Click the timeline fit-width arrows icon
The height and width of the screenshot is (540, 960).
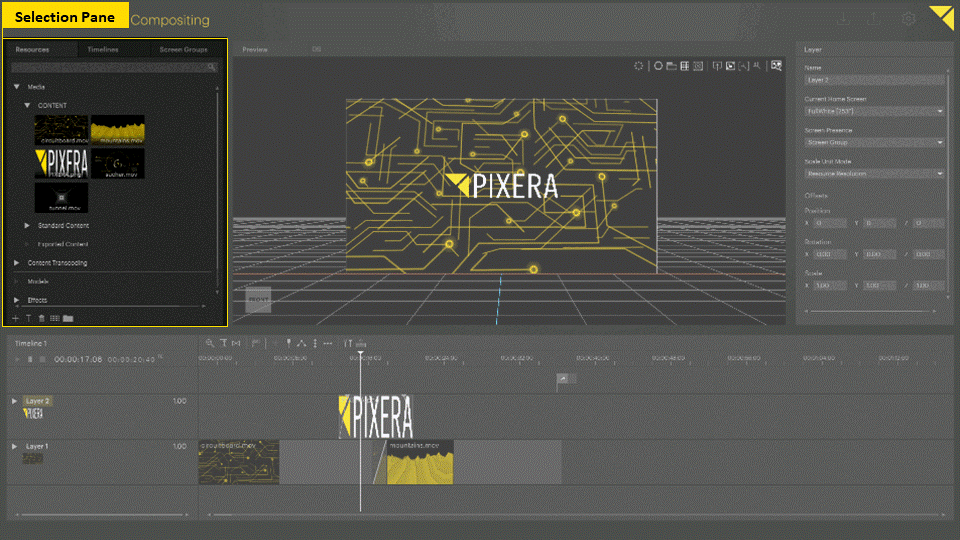click(236, 343)
